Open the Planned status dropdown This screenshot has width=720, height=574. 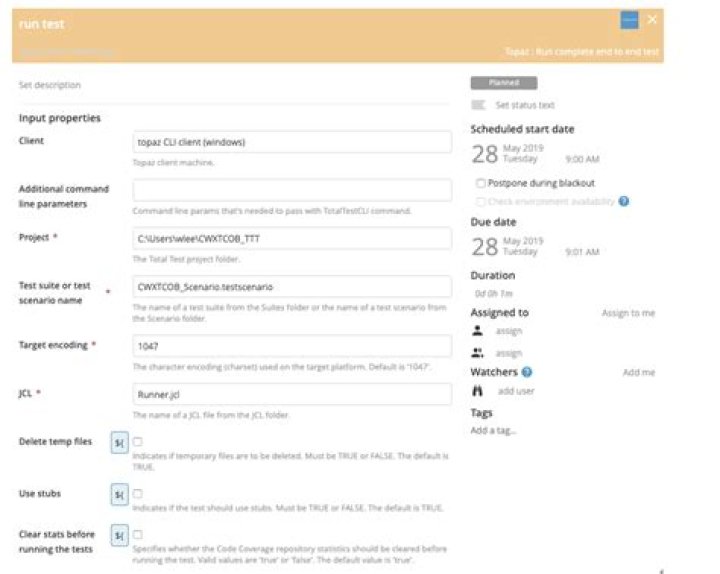pos(504,83)
